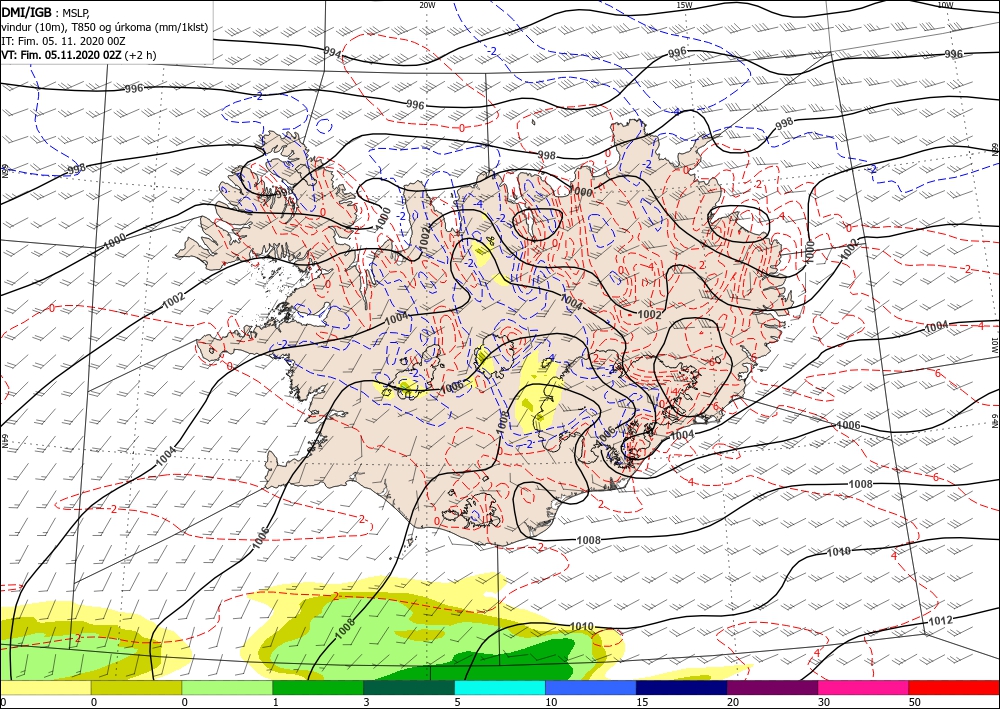Select the medium green 1 mm legend swatch

click(318, 687)
